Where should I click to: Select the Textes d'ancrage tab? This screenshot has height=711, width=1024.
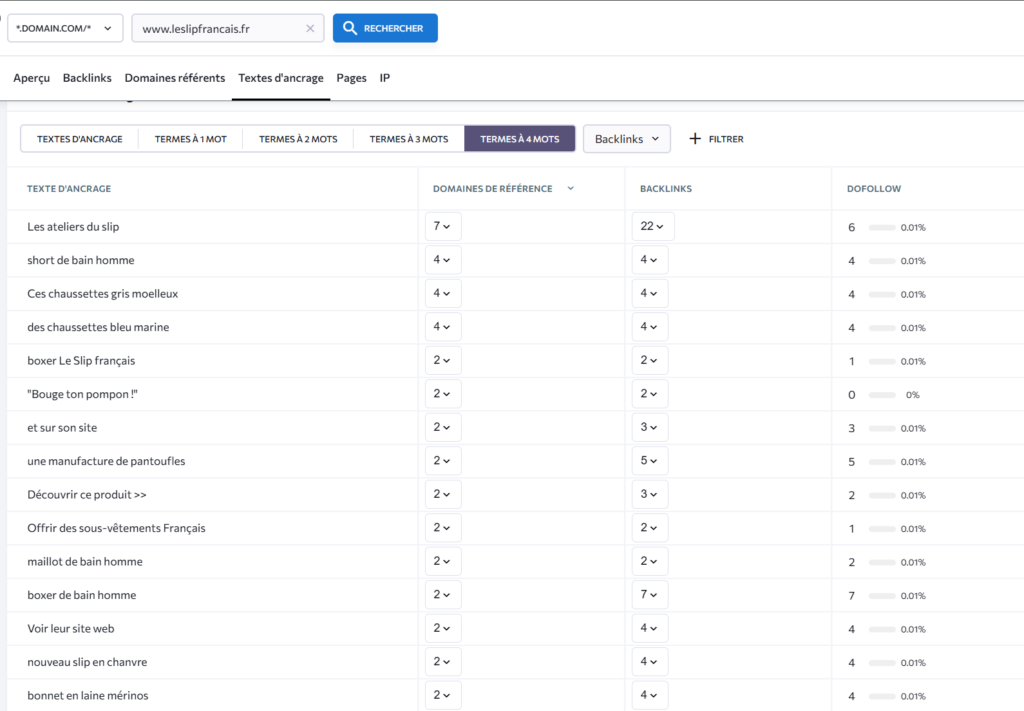[x=281, y=78]
